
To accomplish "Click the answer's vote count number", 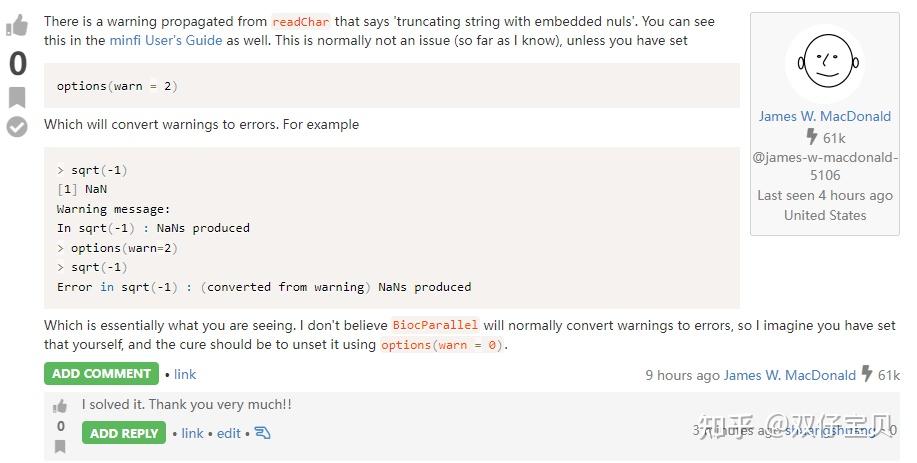I will coord(18,63).
